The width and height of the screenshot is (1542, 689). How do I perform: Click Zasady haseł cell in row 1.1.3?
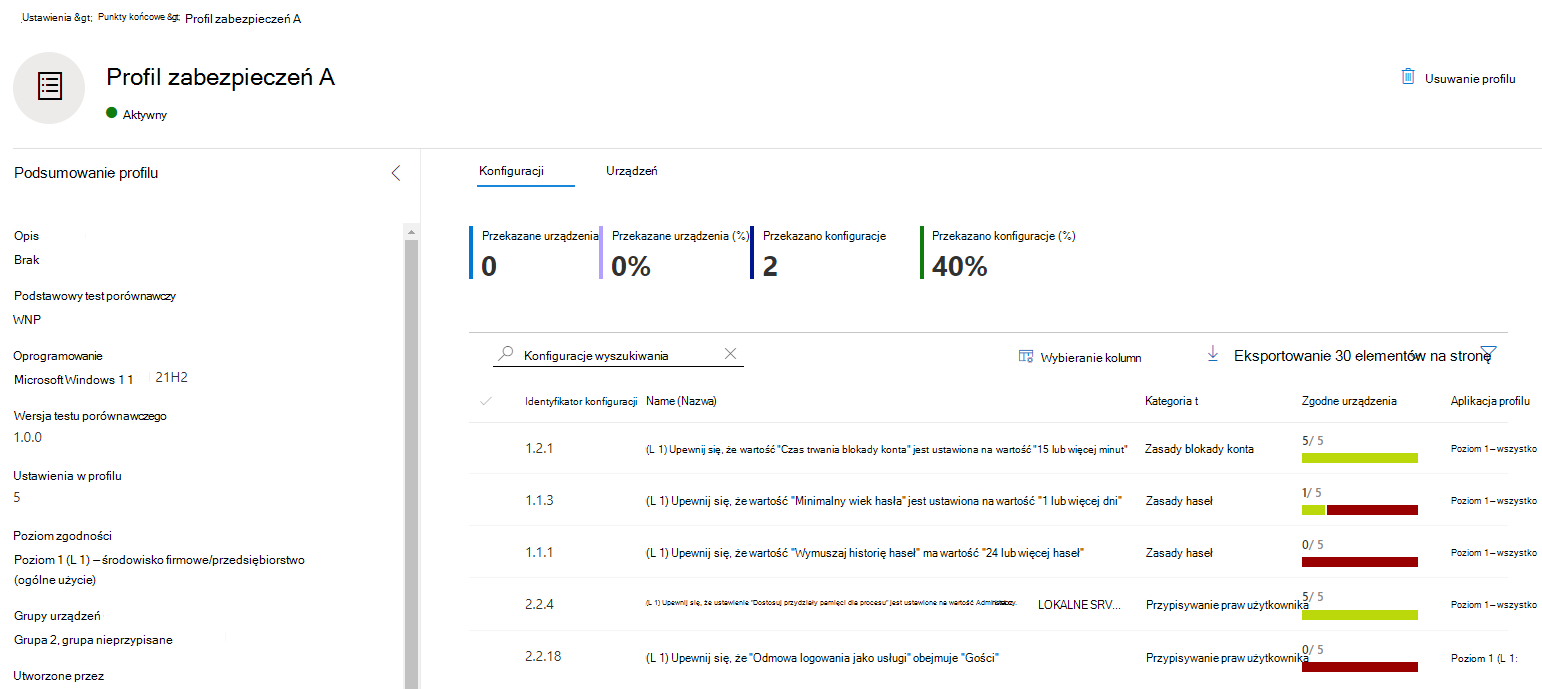coord(1178,501)
